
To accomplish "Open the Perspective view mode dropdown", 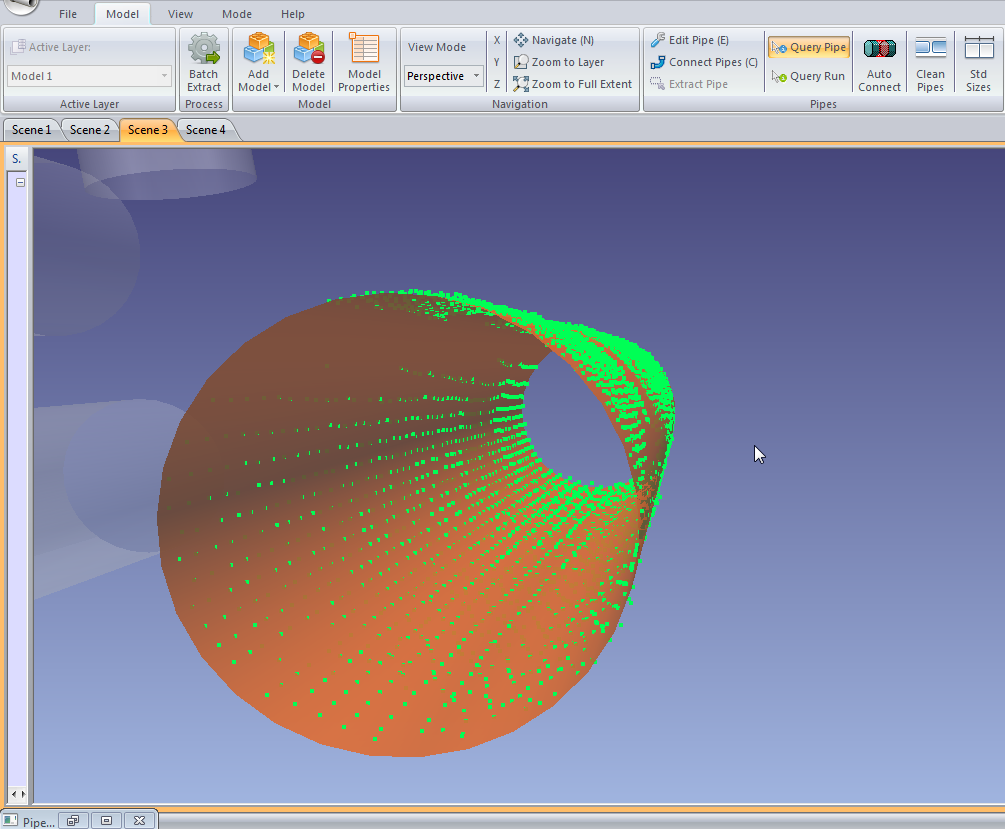I will (x=477, y=76).
